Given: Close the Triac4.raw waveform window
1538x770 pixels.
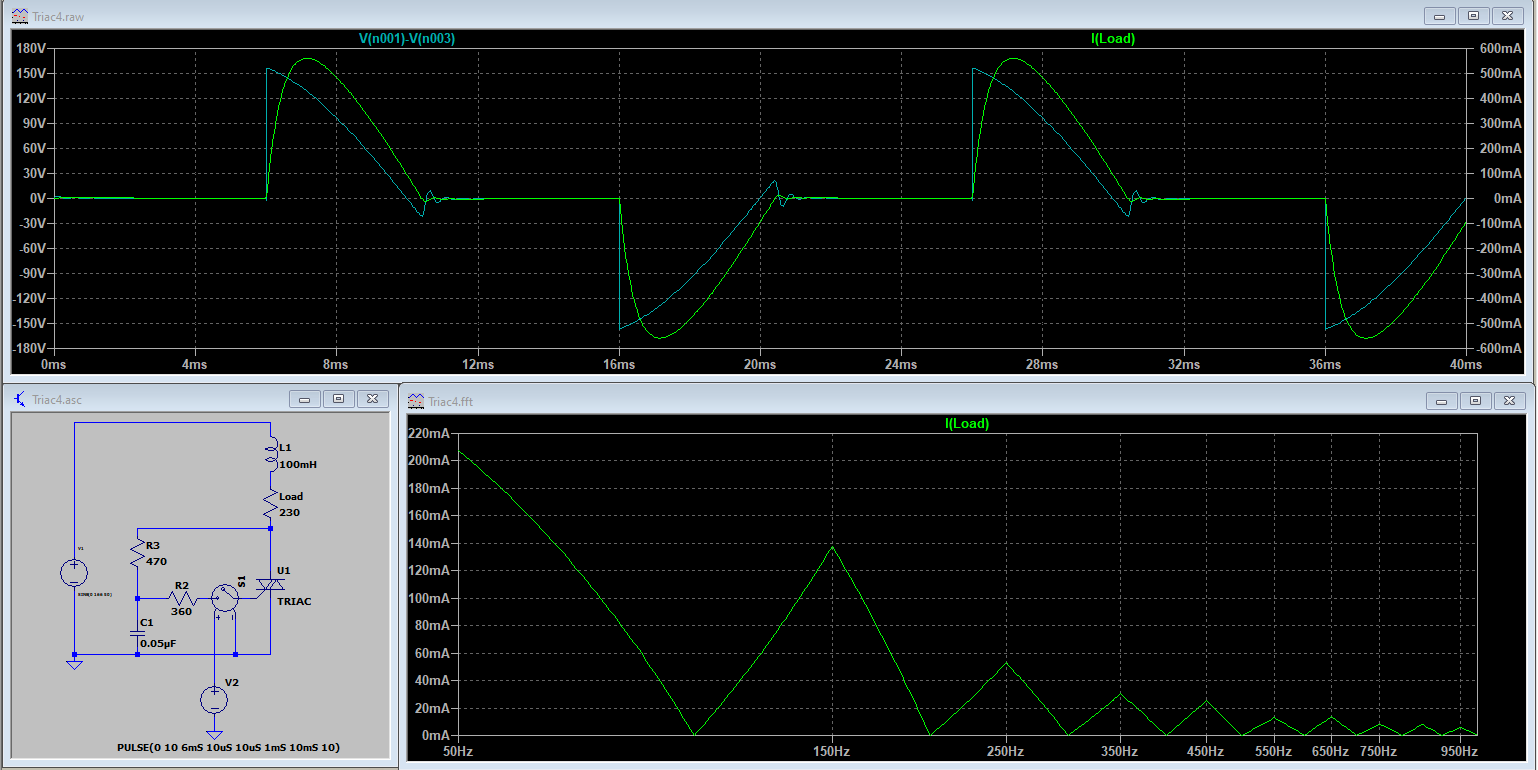Looking at the screenshot, I should tap(1506, 16).
